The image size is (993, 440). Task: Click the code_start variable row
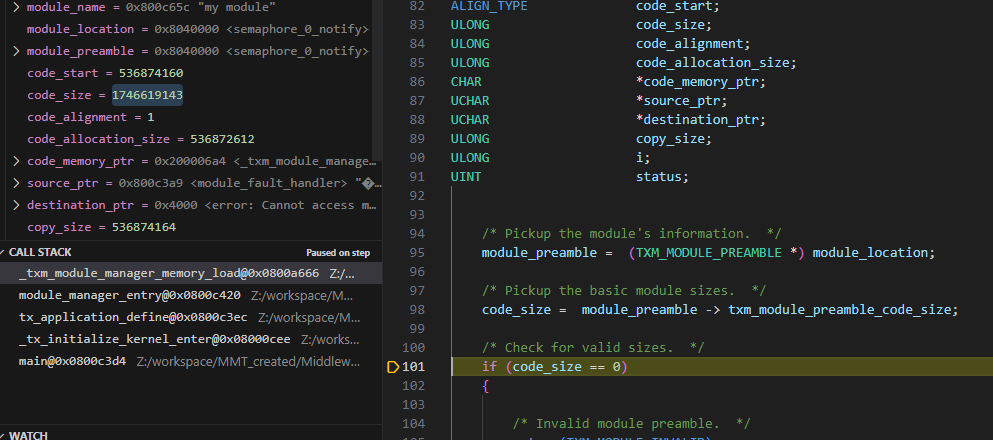(x=105, y=73)
